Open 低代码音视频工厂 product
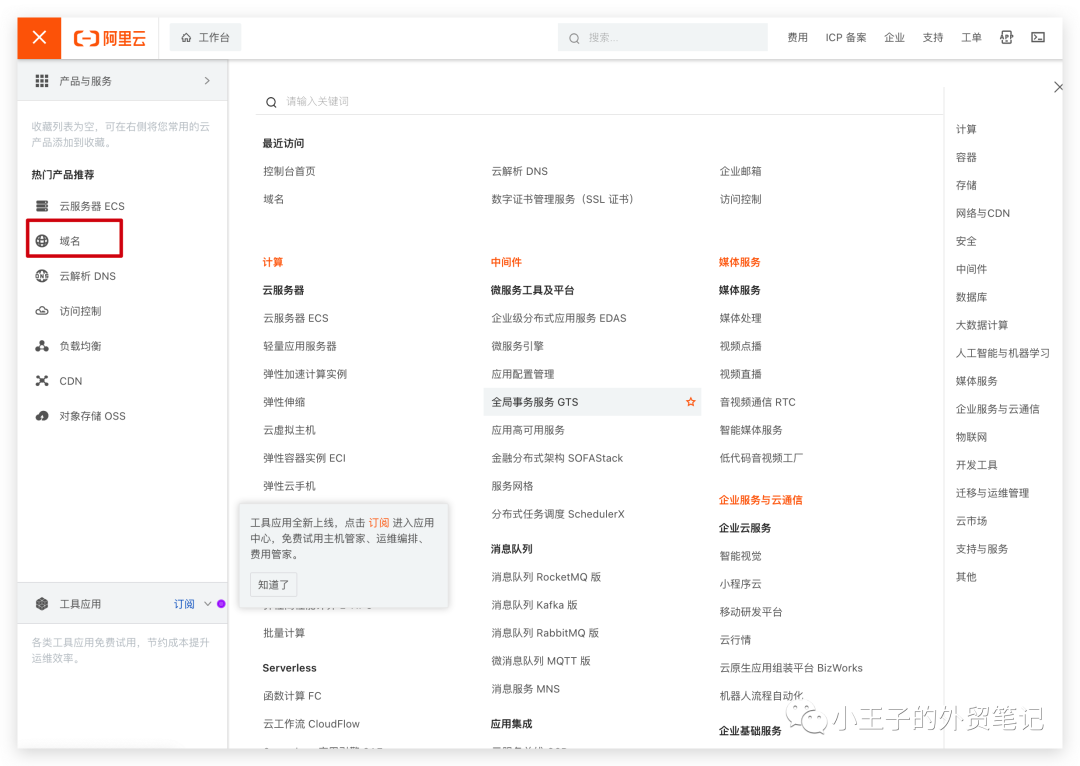 761,458
